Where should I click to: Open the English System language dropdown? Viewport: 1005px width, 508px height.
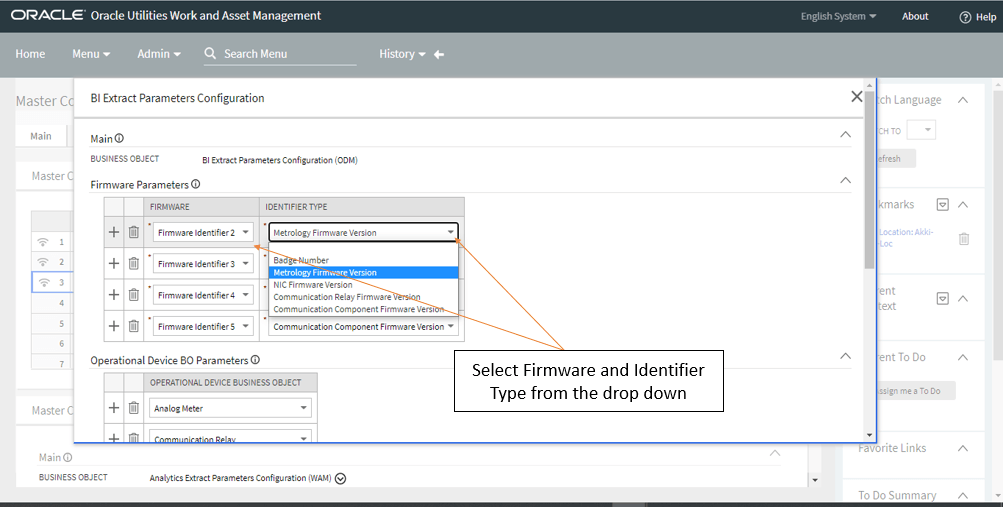[x=838, y=17]
